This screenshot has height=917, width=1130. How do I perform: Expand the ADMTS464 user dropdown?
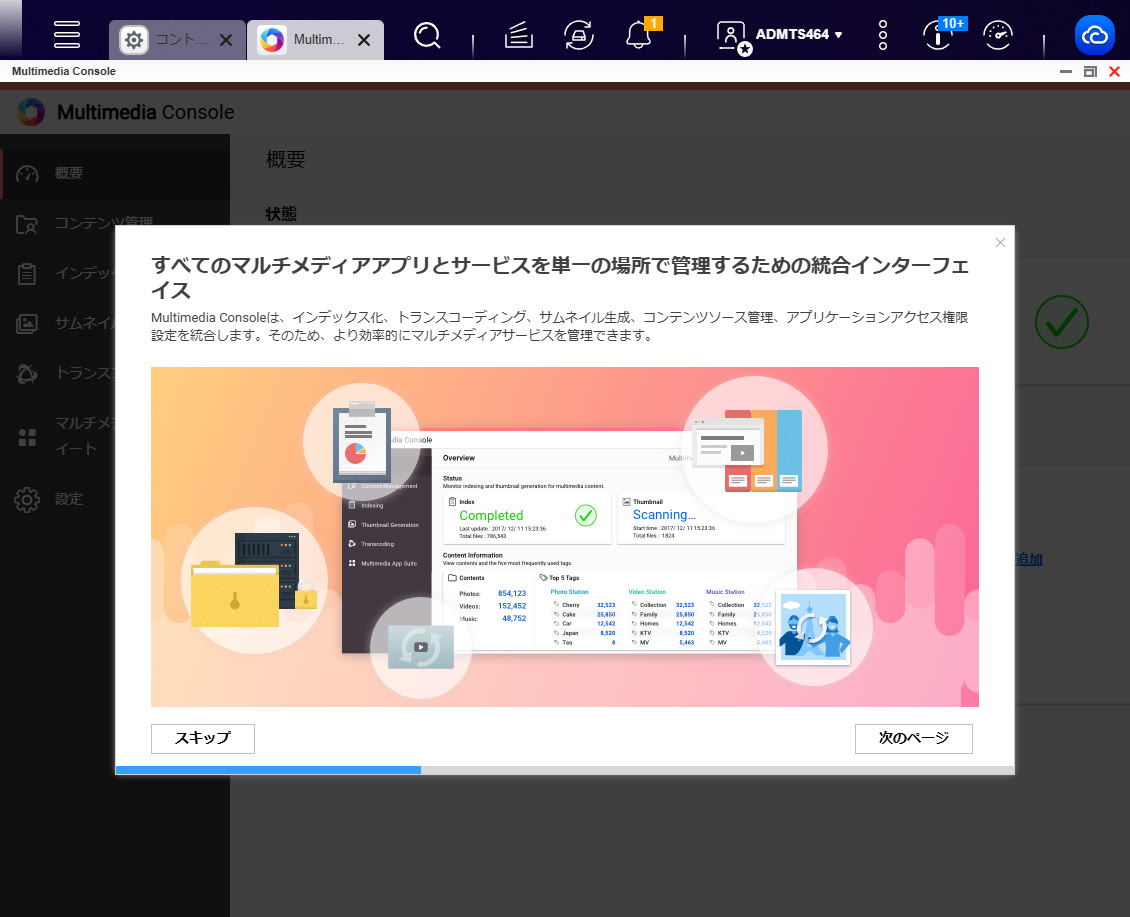tap(799, 35)
